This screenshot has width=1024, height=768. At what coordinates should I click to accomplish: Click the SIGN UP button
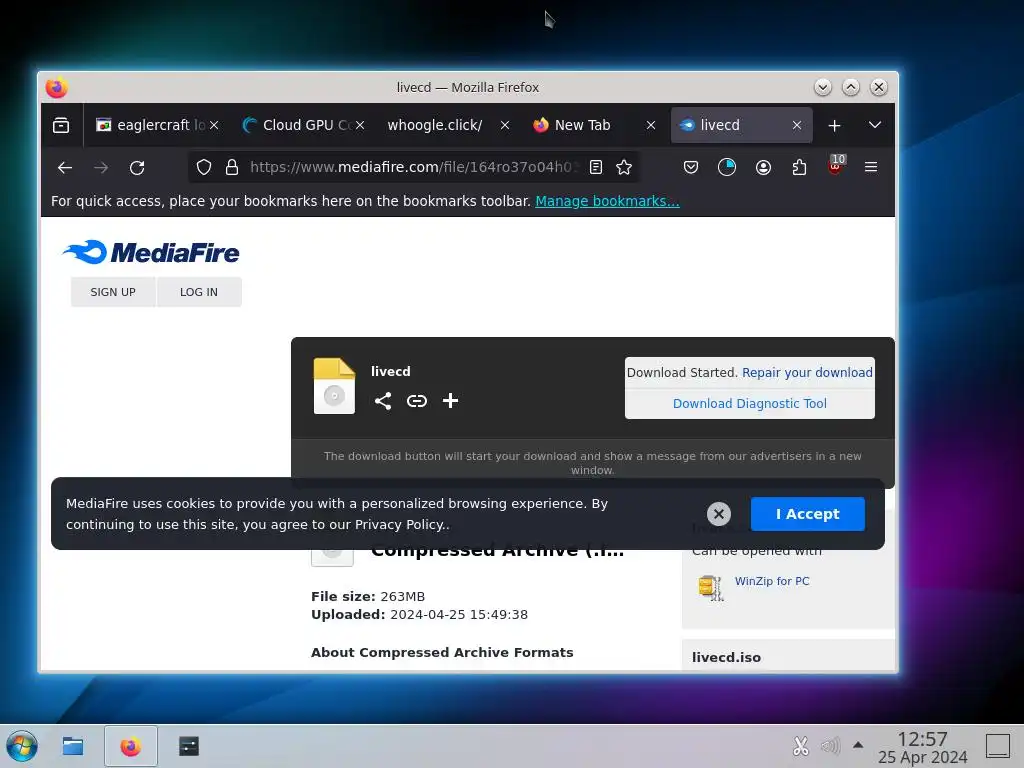point(113,292)
